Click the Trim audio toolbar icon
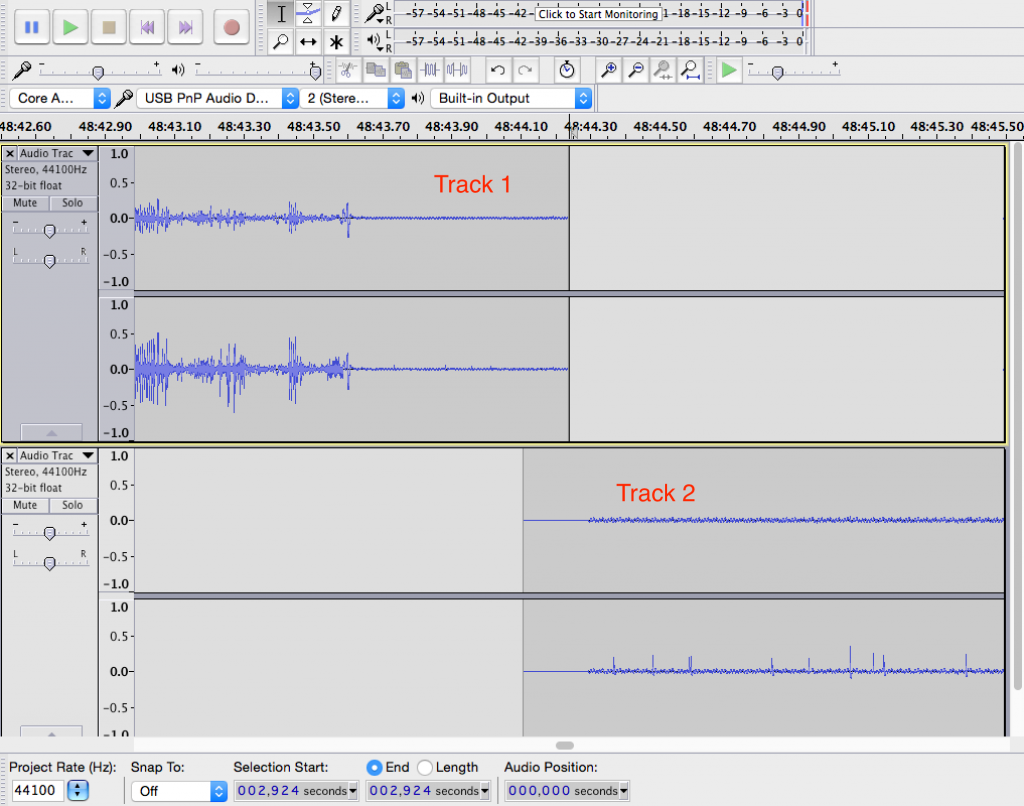 point(431,70)
